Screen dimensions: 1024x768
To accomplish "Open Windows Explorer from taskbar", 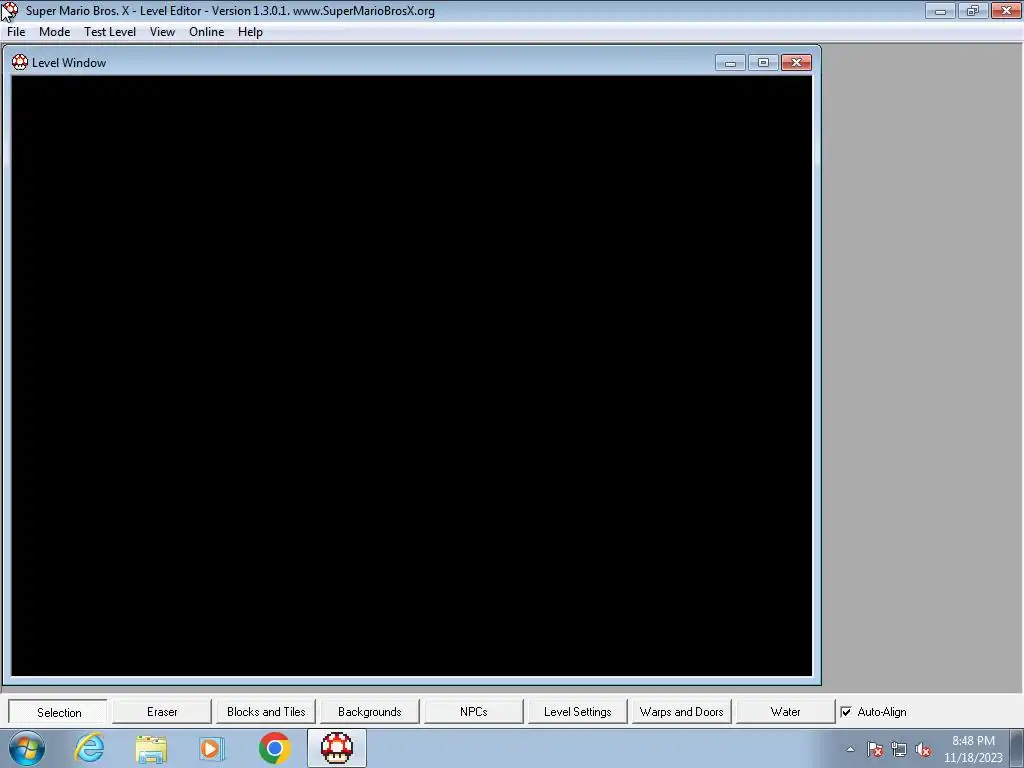I will coord(151,748).
